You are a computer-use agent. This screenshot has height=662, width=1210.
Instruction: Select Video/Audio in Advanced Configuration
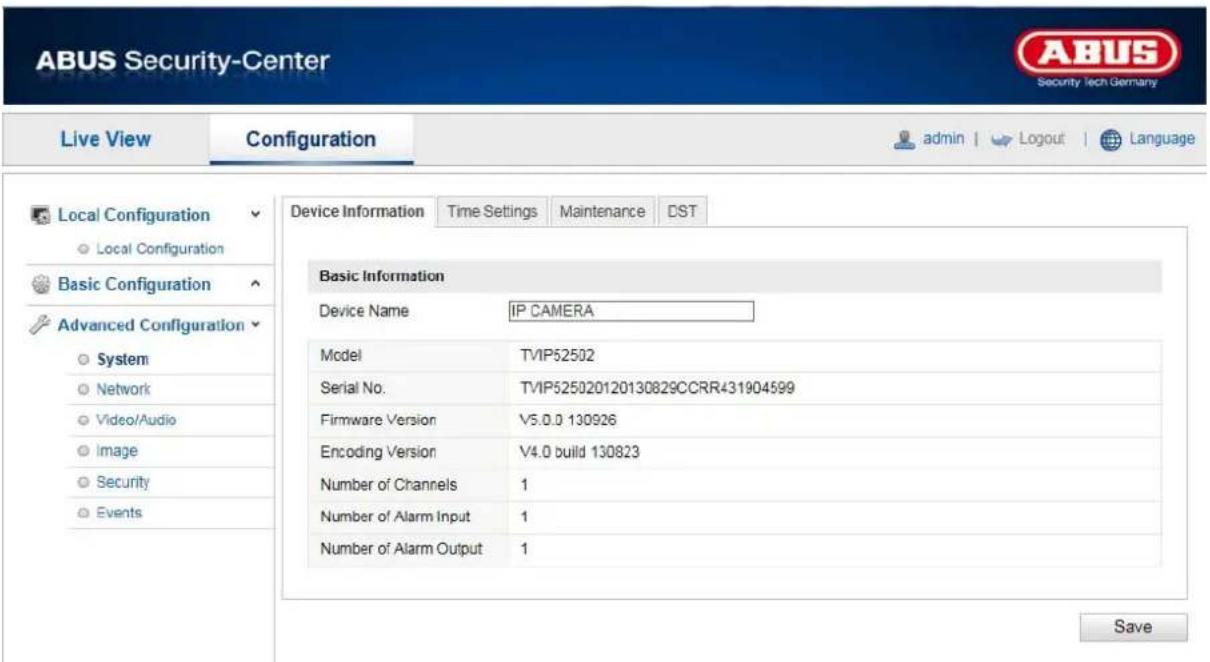tap(137, 420)
